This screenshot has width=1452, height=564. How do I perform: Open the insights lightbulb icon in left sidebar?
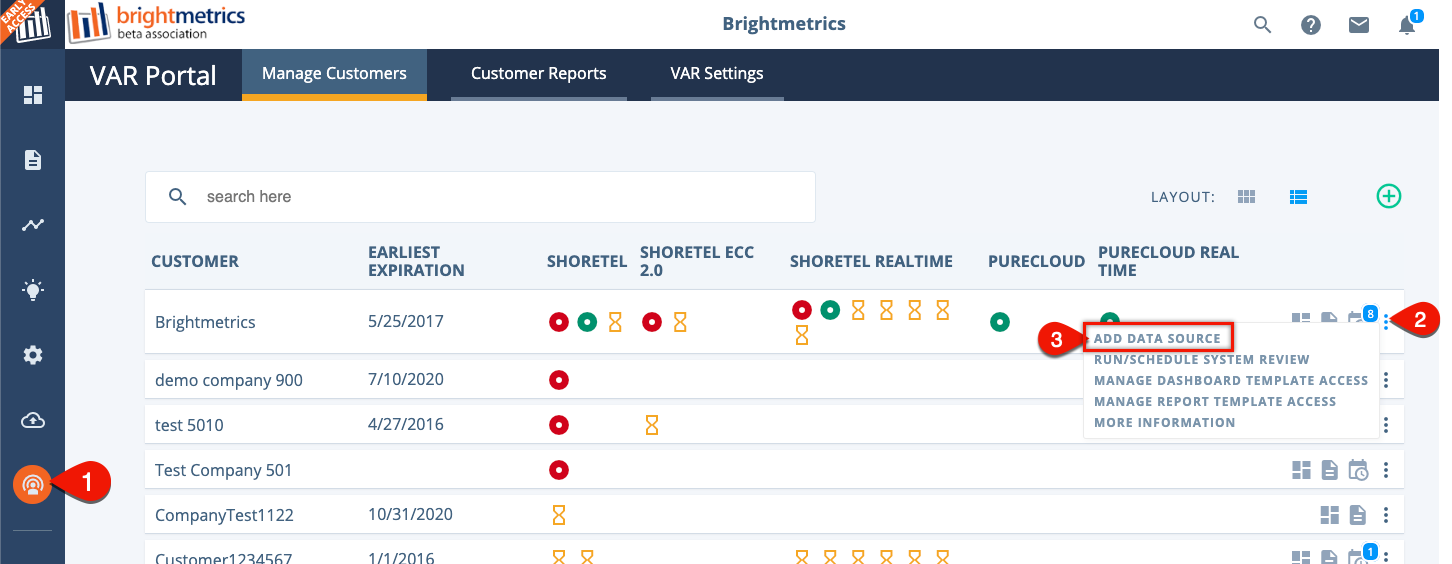coord(33,290)
